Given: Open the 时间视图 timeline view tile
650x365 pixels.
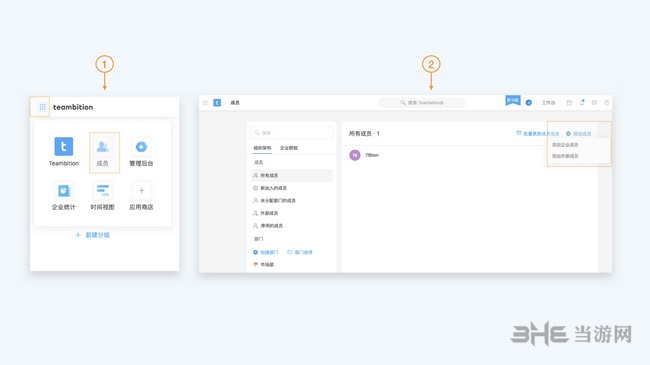Looking at the screenshot, I should (102, 196).
